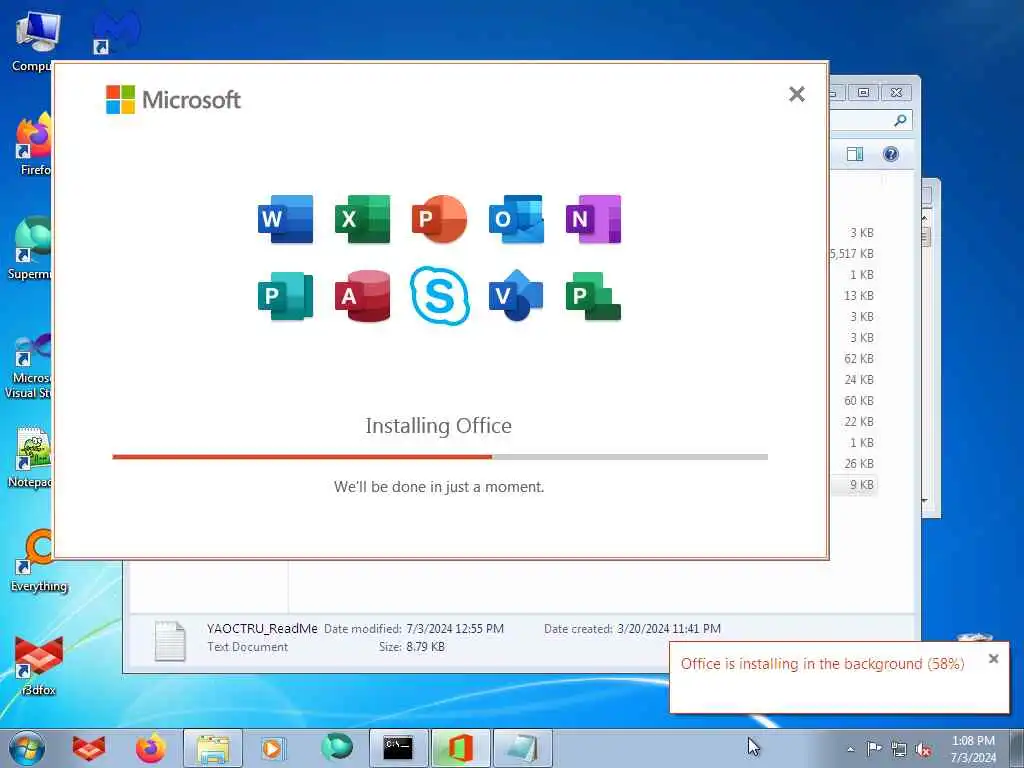Click the Publisher icon in installer
Image resolution: width=1024 pixels, height=768 pixels.
tap(285, 296)
